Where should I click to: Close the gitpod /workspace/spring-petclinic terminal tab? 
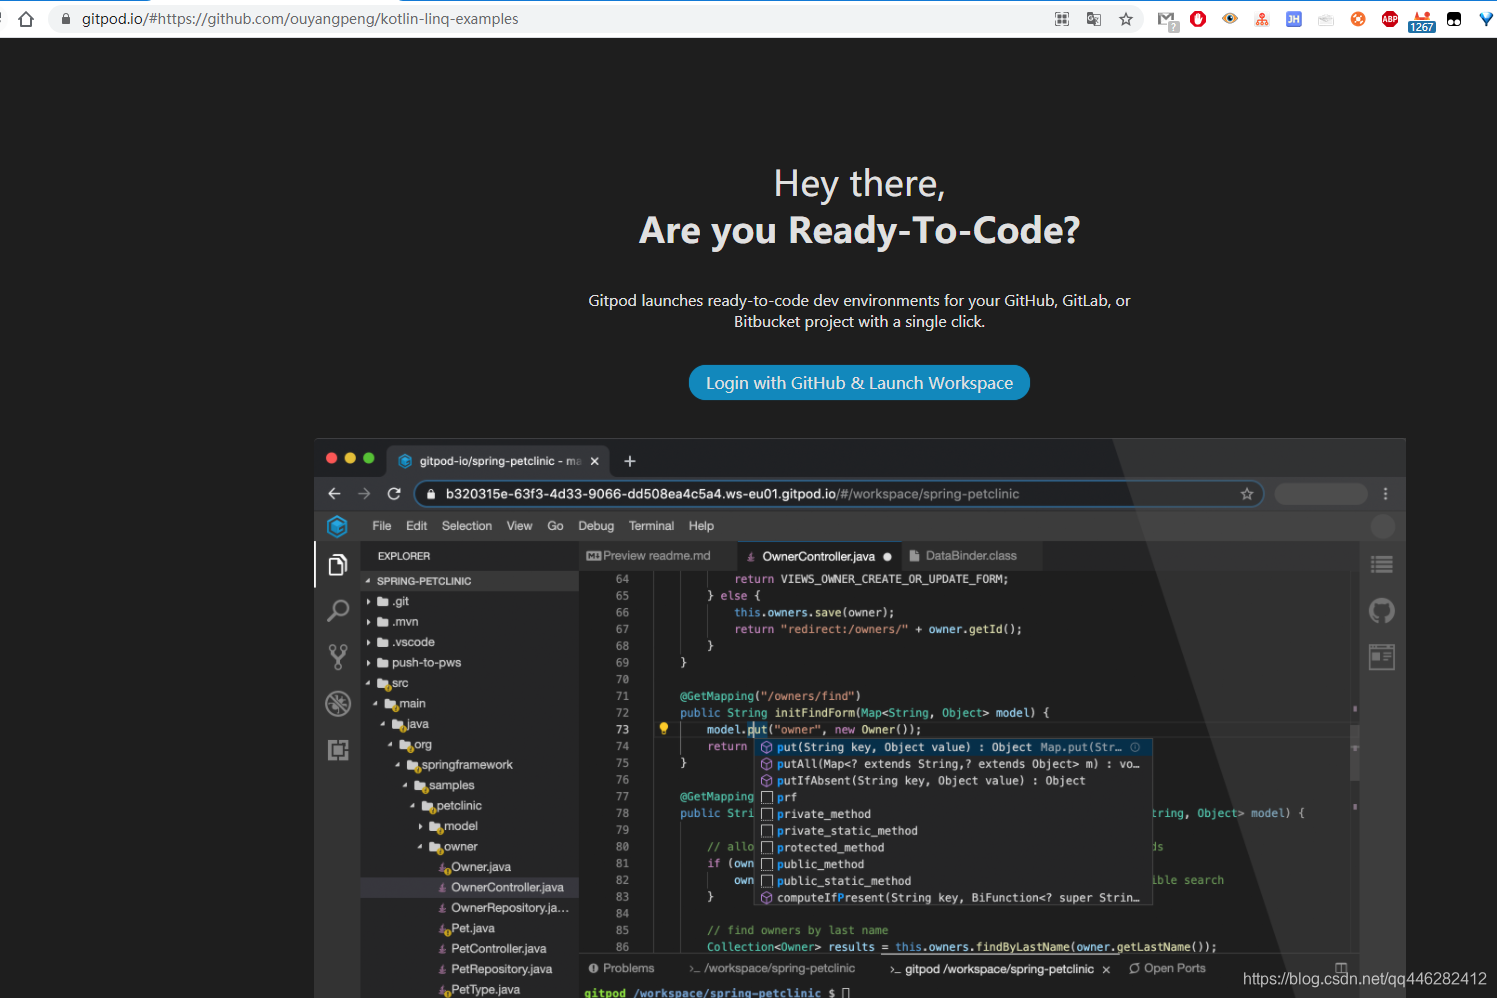pos(1106,970)
